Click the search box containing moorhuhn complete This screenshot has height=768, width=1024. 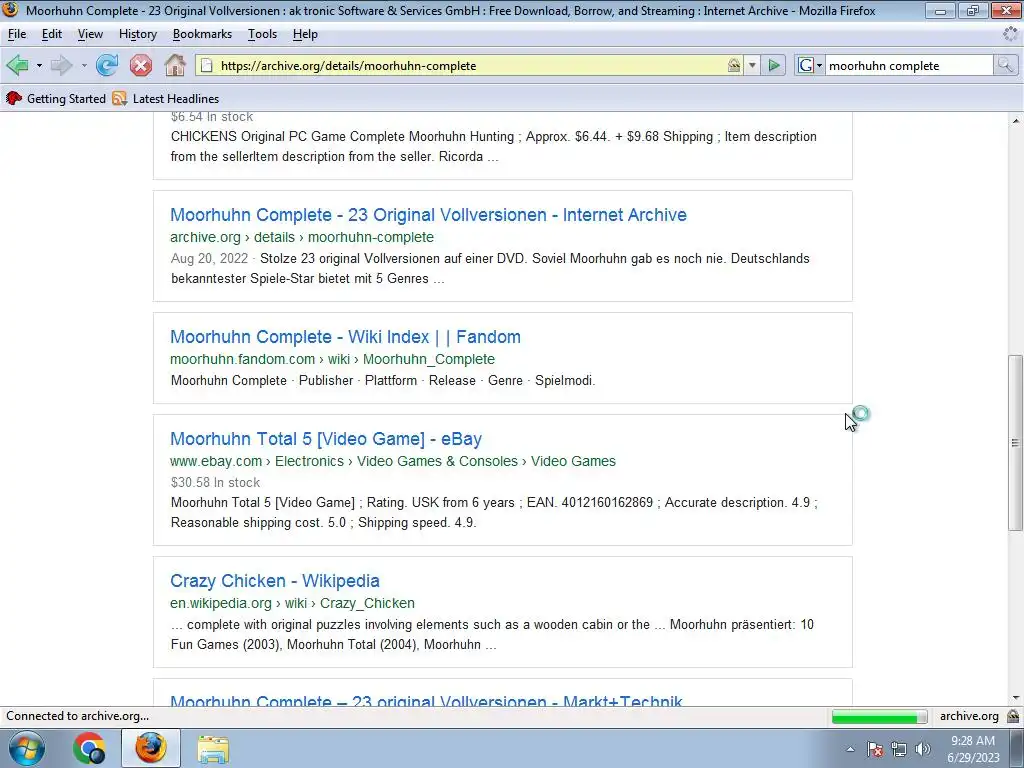tap(909, 65)
